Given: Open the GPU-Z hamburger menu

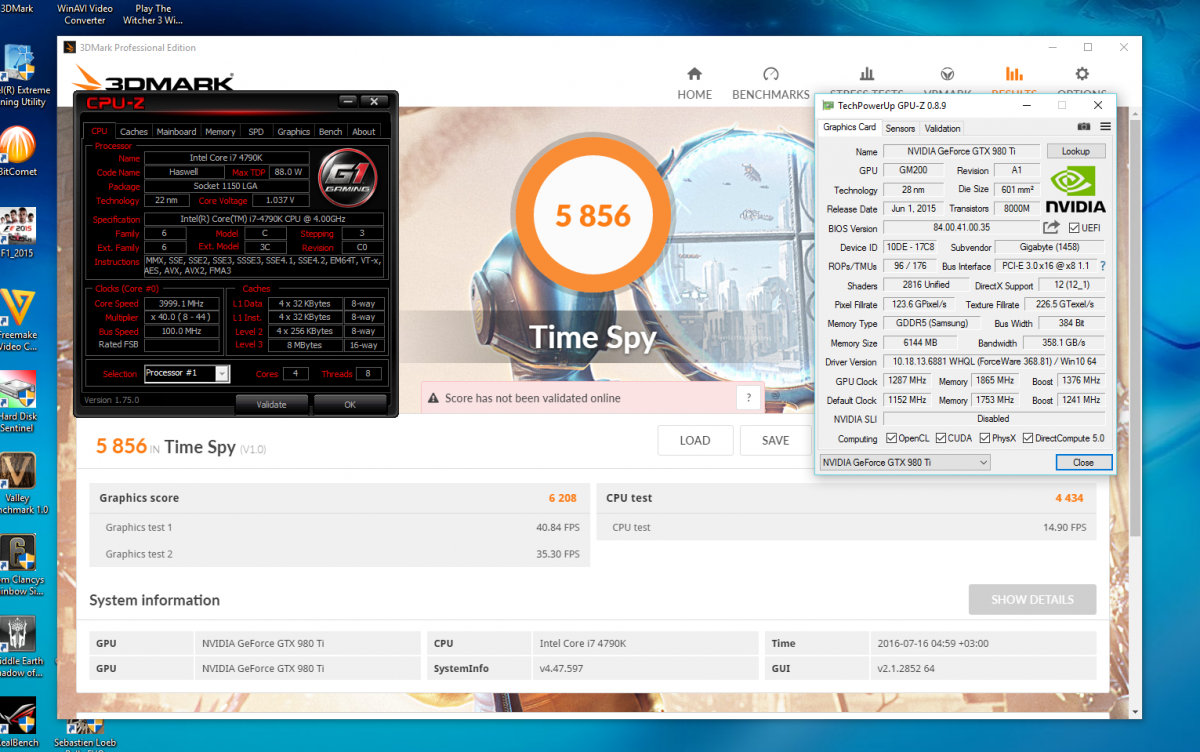Looking at the screenshot, I should coord(1105,127).
